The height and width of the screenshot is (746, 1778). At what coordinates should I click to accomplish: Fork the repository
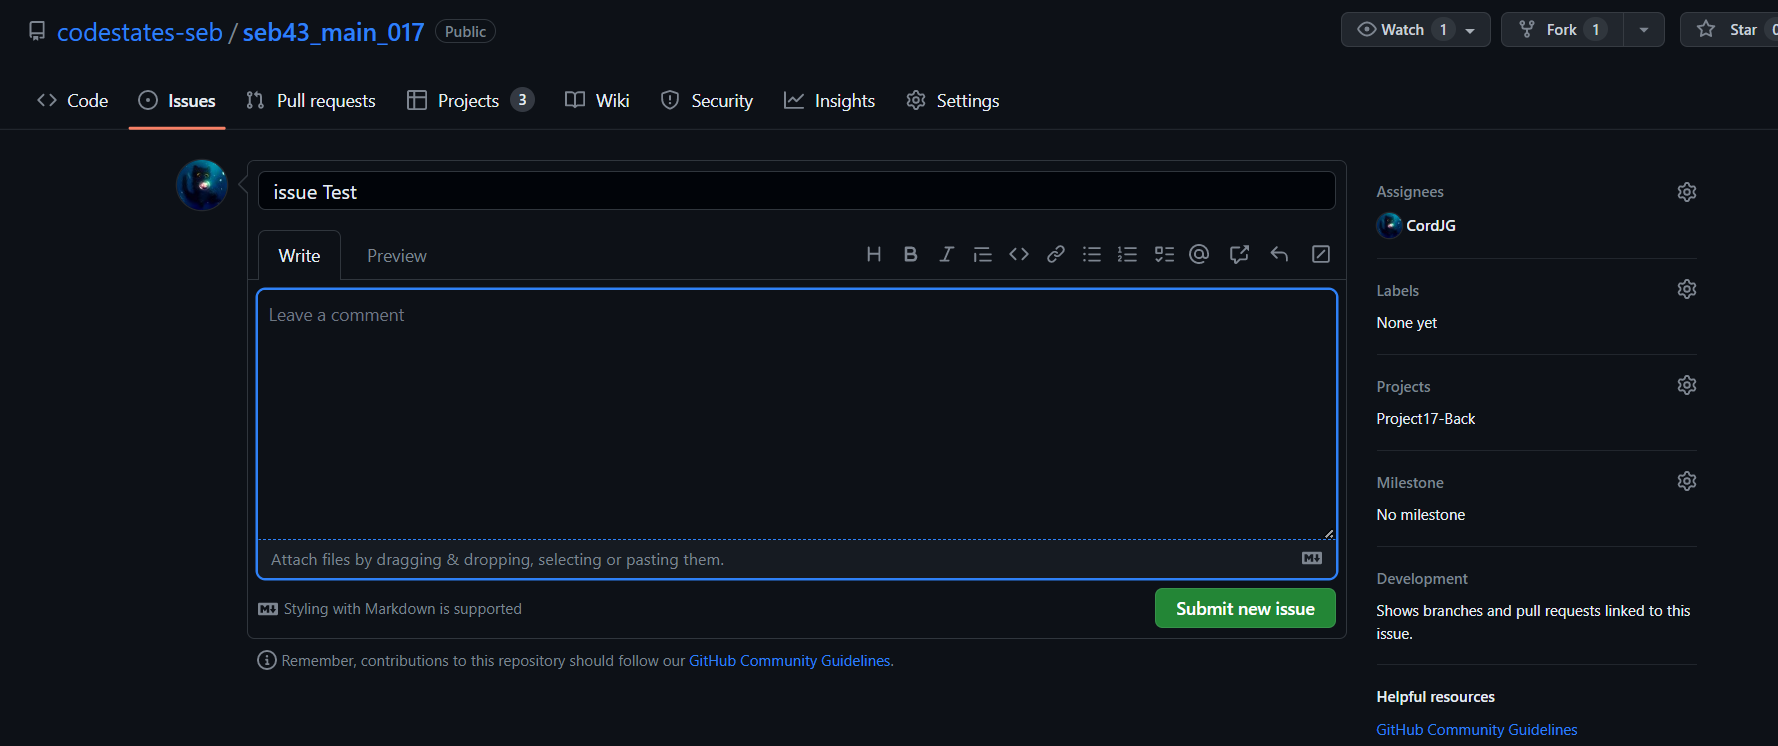(x=1562, y=30)
